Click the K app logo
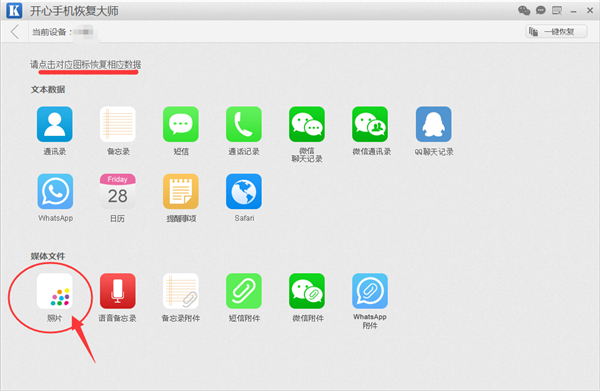Screen dimensions: 600x391 click(14, 11)
